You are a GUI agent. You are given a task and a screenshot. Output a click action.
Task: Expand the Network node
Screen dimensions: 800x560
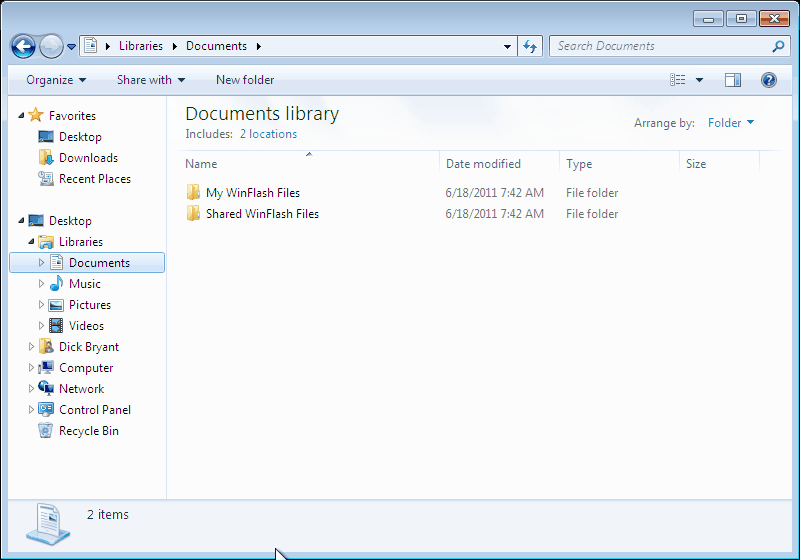point(31,389)
